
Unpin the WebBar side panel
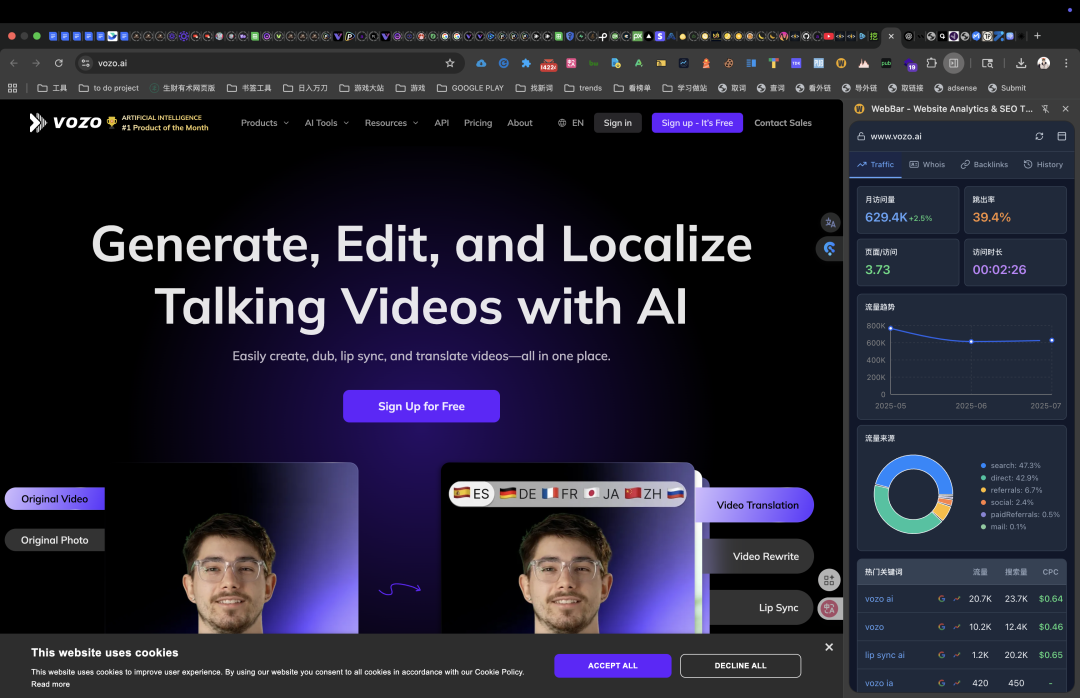[x=1045, y=109]
